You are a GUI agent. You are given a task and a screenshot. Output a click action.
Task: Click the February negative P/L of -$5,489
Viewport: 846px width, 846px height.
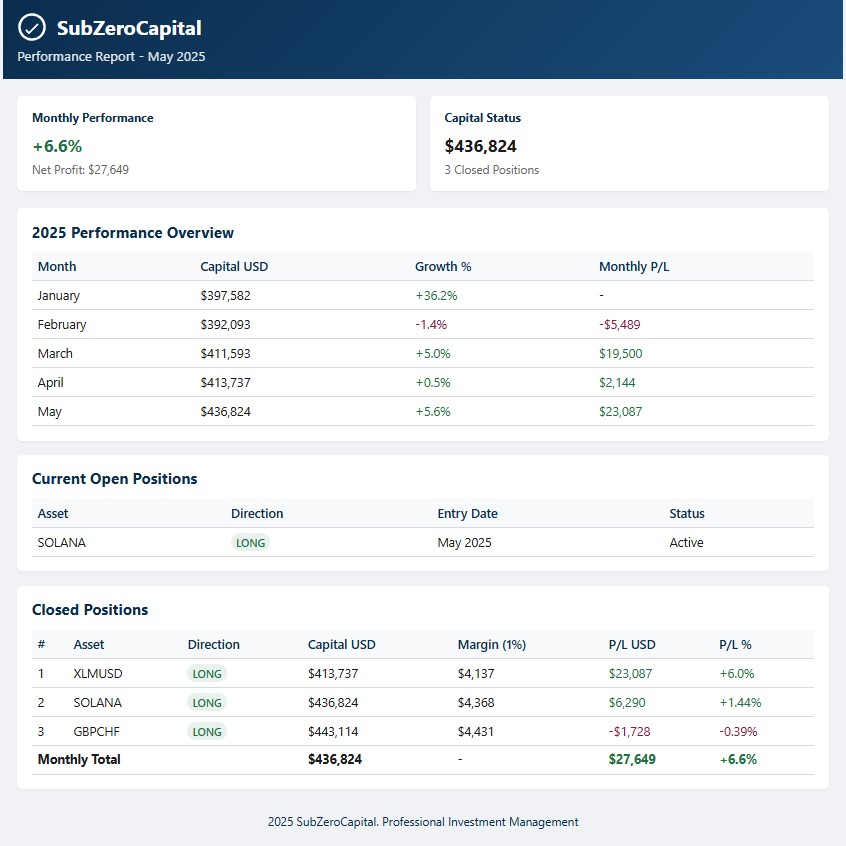pos(620,324)
